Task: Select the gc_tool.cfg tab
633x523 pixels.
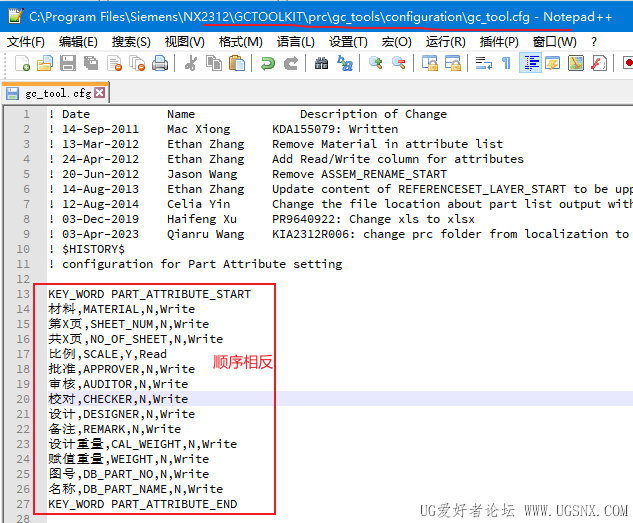Action: (55, 93)
